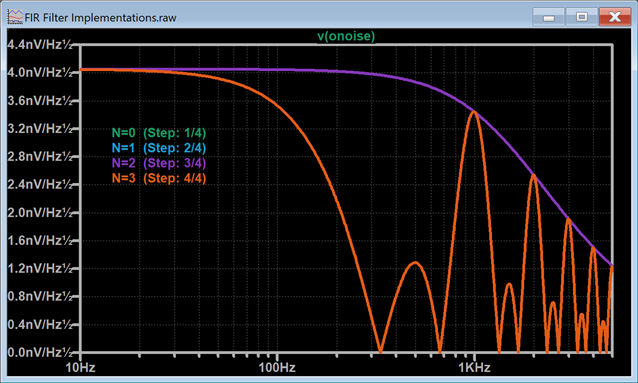Click the 0.0nV/Hz½ vertical axis label
Viewport: 638px width, 383px height.
pos(40,352)
